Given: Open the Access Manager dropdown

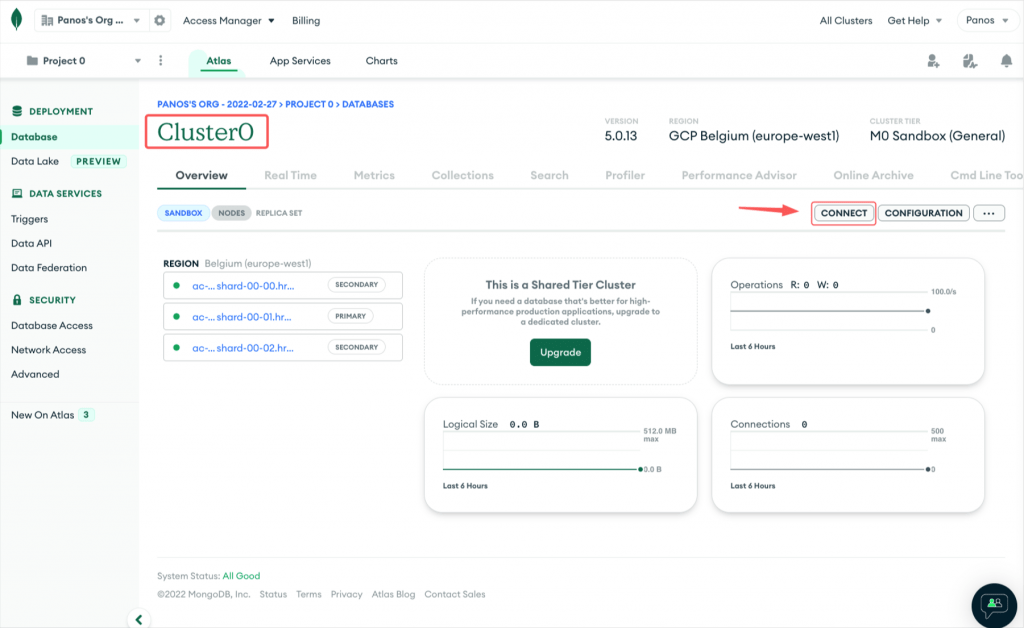Looking at the screenshot, I should click(228, 21).
